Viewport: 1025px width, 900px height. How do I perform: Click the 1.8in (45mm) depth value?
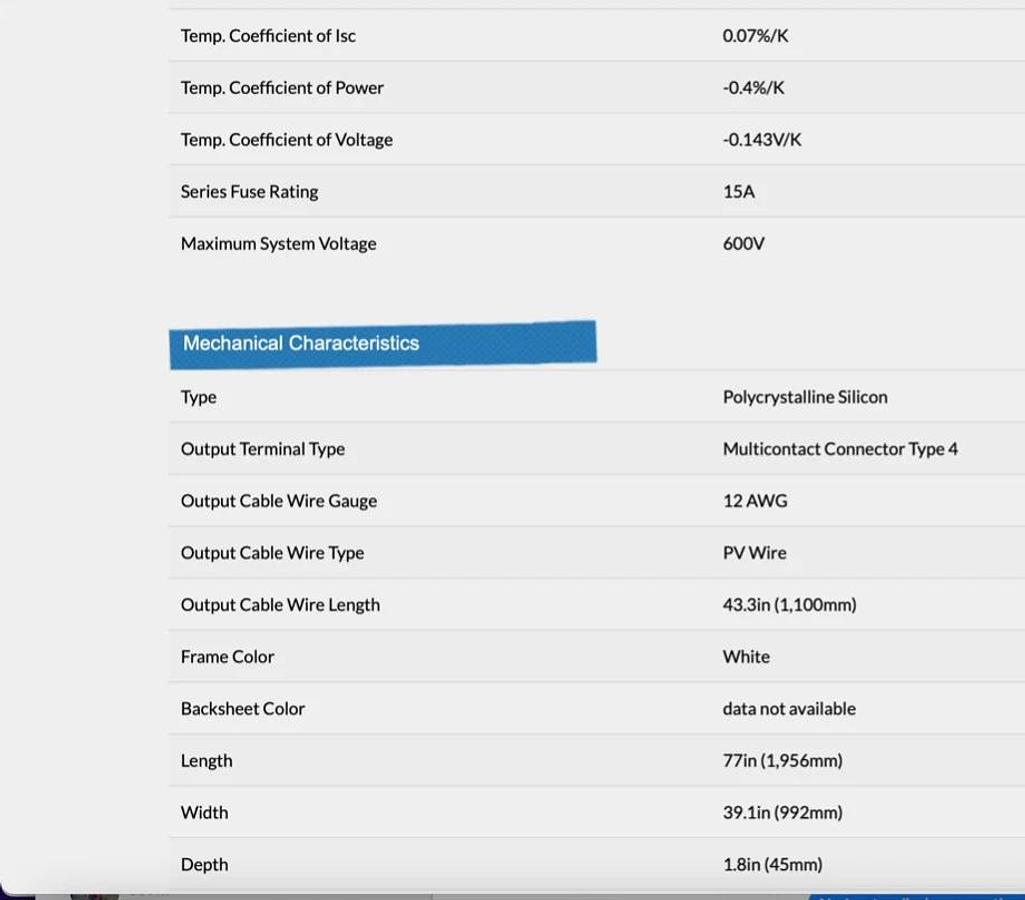772,865
